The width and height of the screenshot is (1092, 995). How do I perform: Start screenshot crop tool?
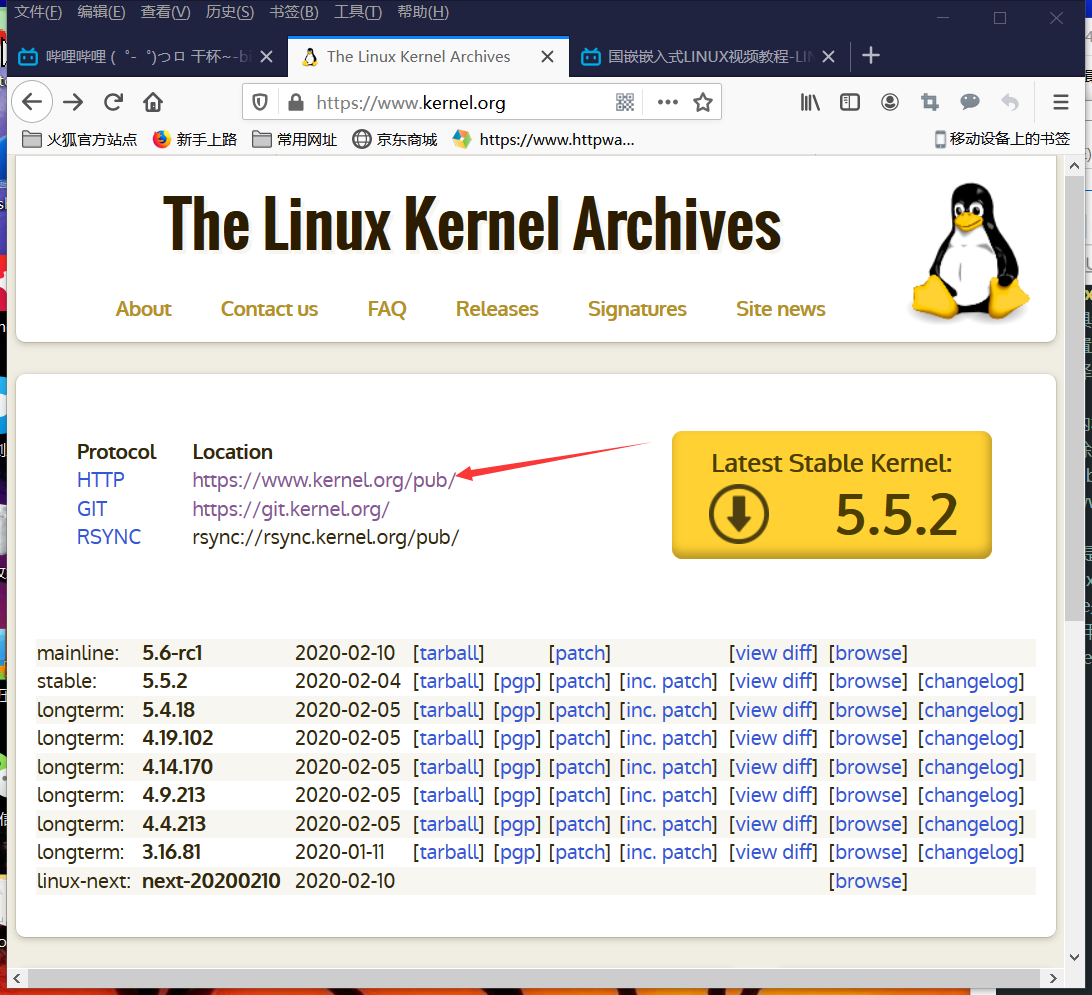pos(930,102)
